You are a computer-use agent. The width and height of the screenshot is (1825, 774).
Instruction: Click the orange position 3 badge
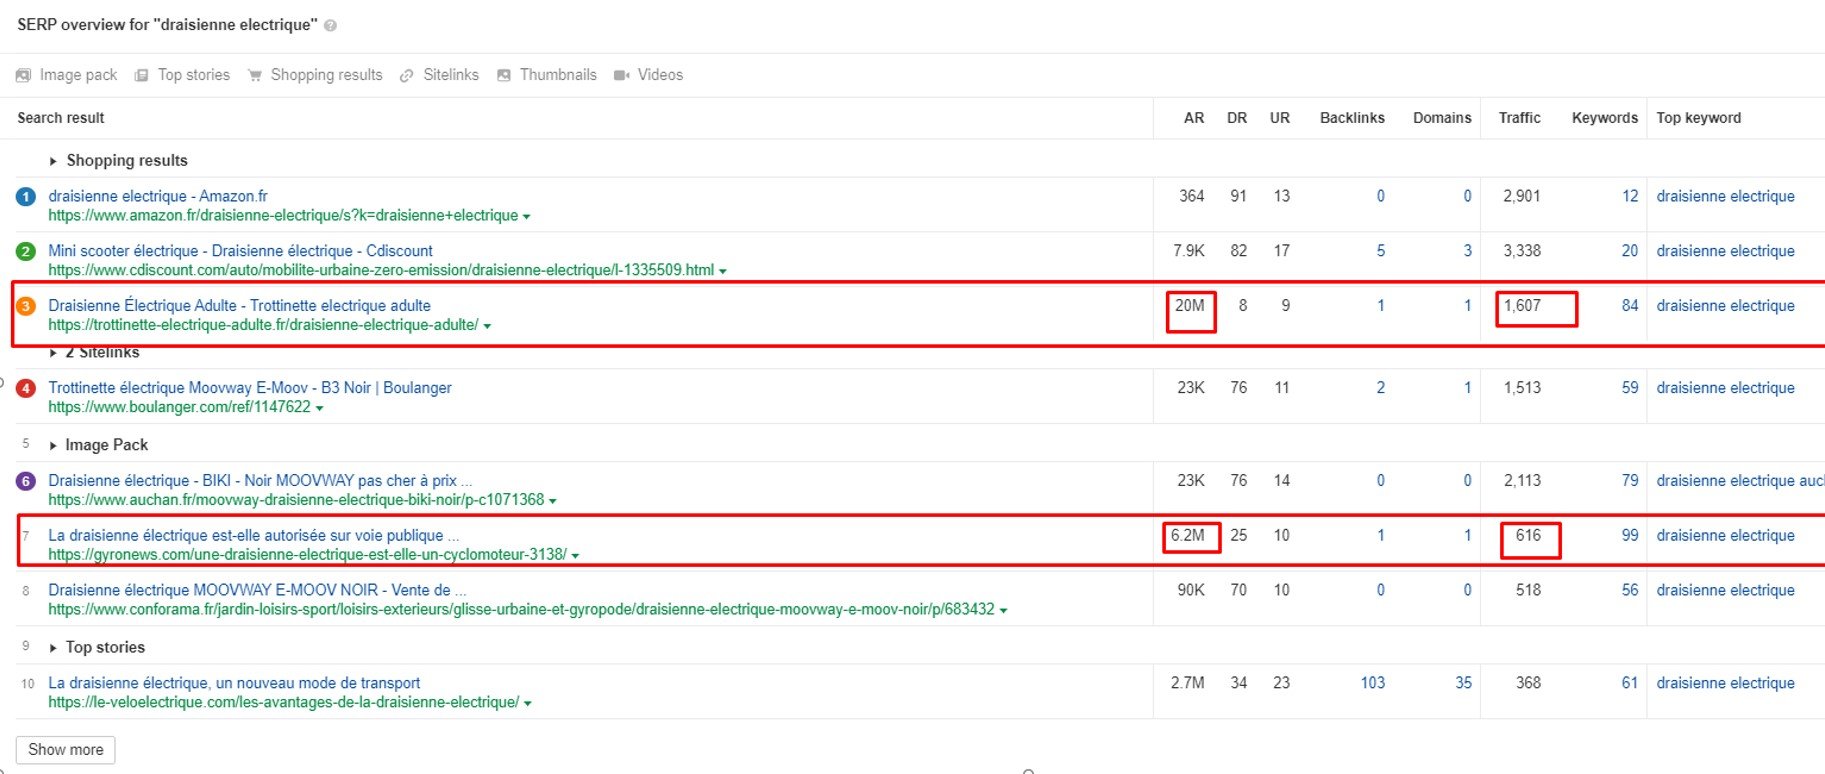26,306
